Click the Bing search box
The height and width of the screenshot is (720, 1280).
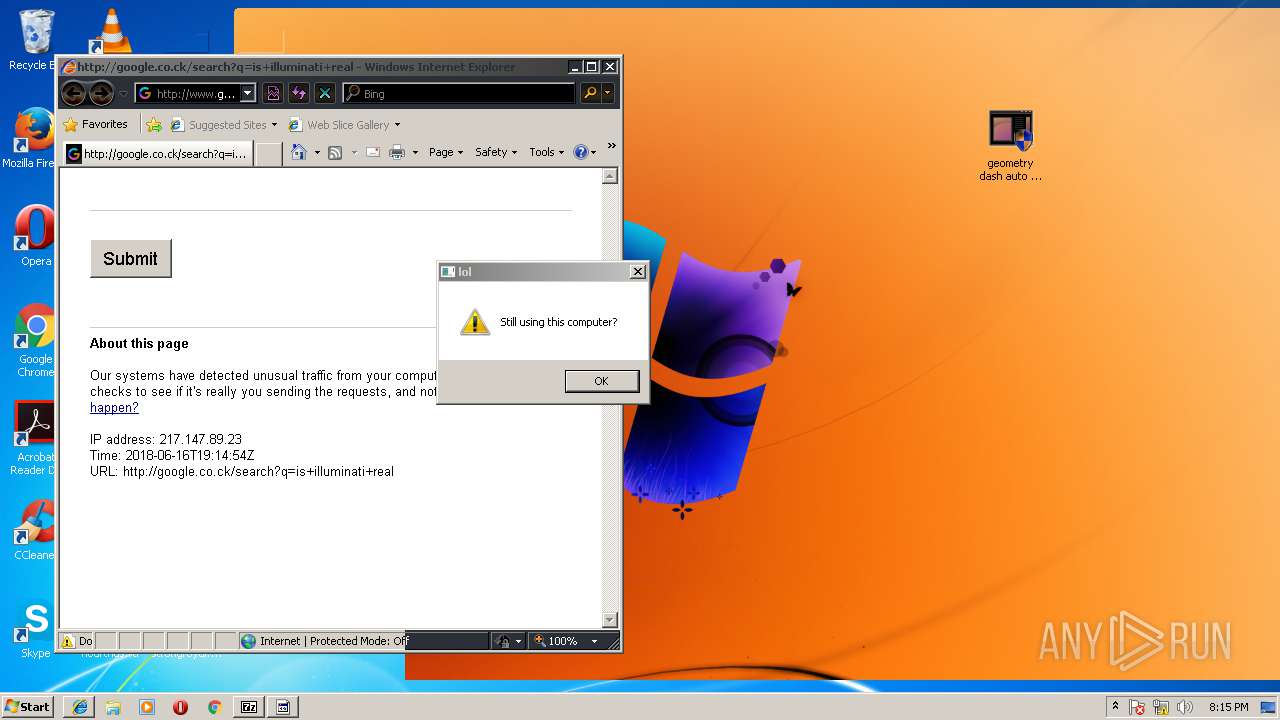point(459,94)
